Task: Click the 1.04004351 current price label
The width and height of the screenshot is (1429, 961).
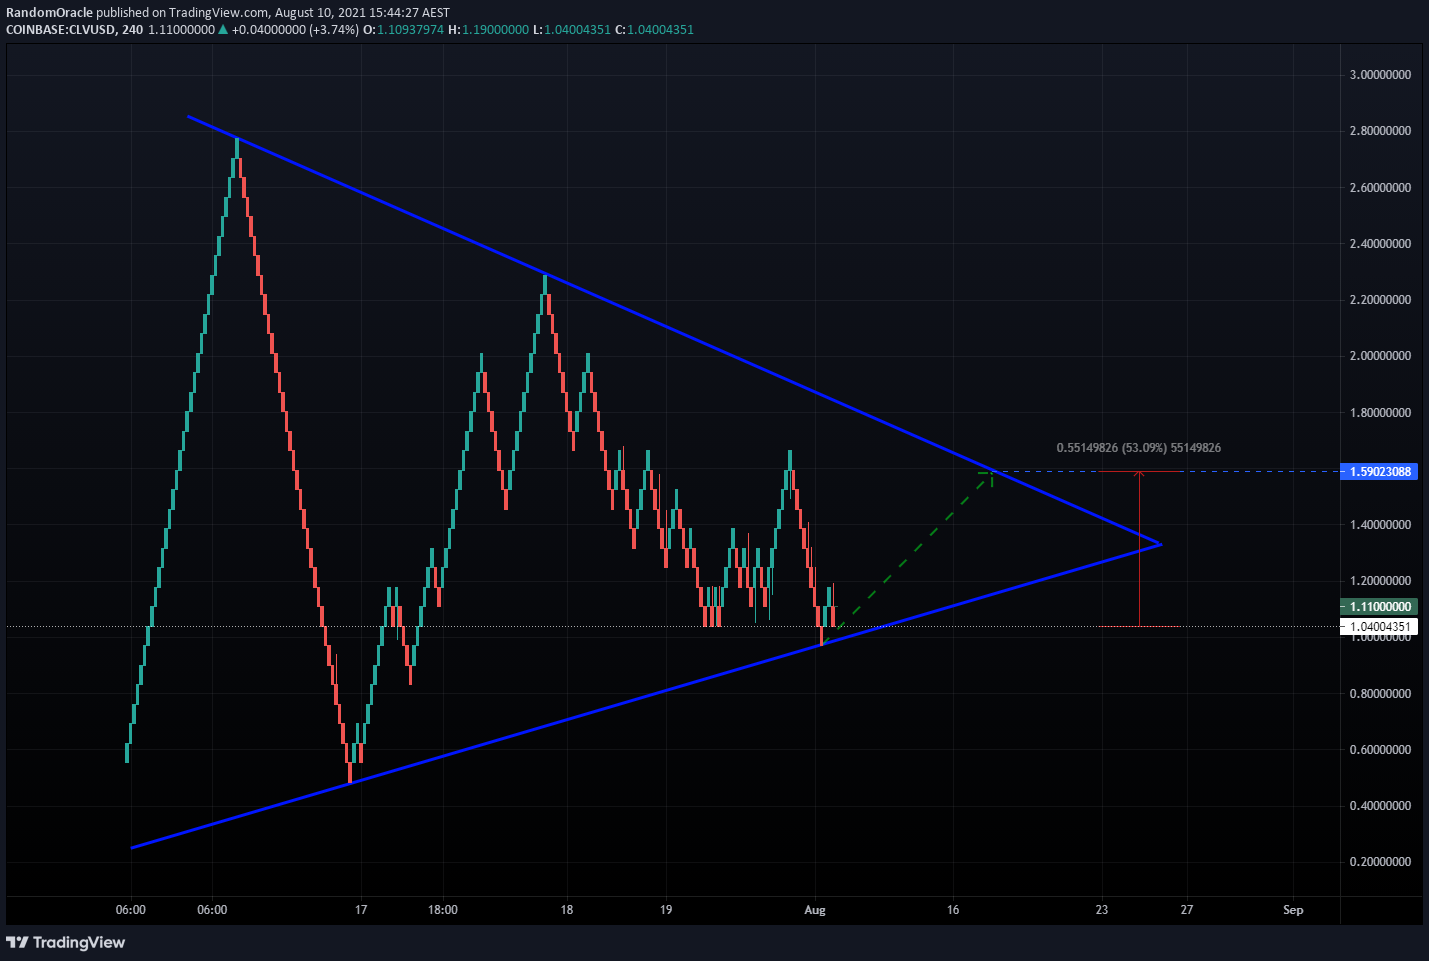Action: 1378,627
